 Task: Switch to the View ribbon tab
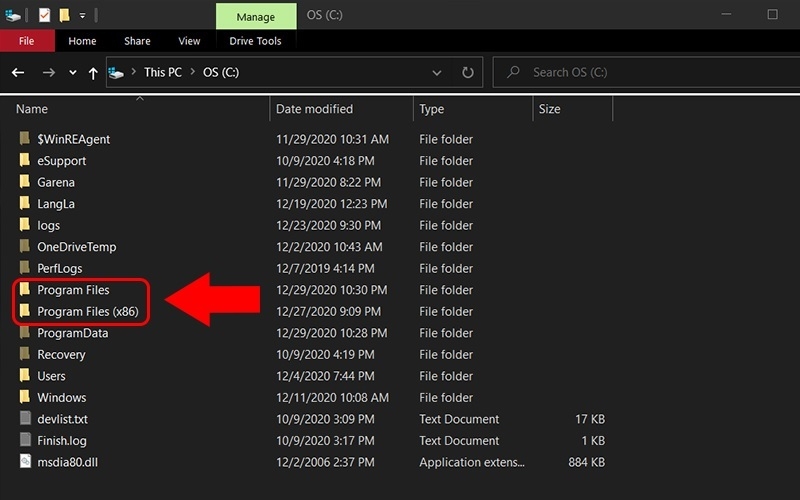click(189, 41)
